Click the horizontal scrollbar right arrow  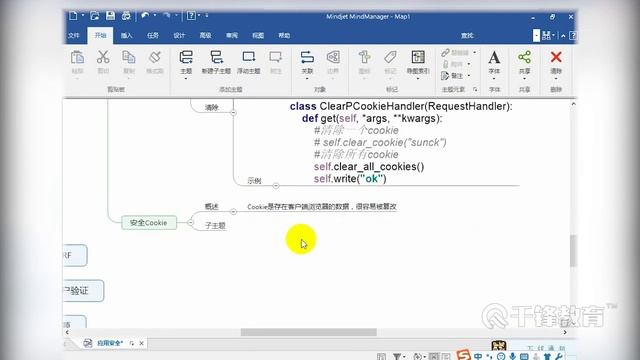565,332
